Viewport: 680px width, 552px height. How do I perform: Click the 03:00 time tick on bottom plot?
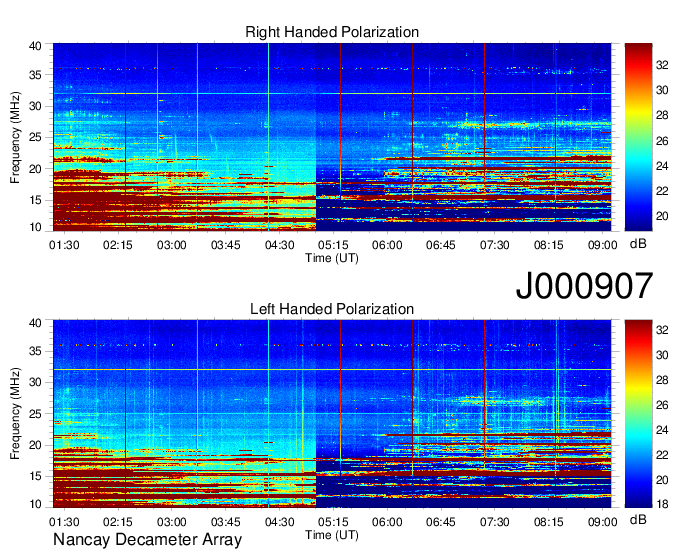(172, 522)
